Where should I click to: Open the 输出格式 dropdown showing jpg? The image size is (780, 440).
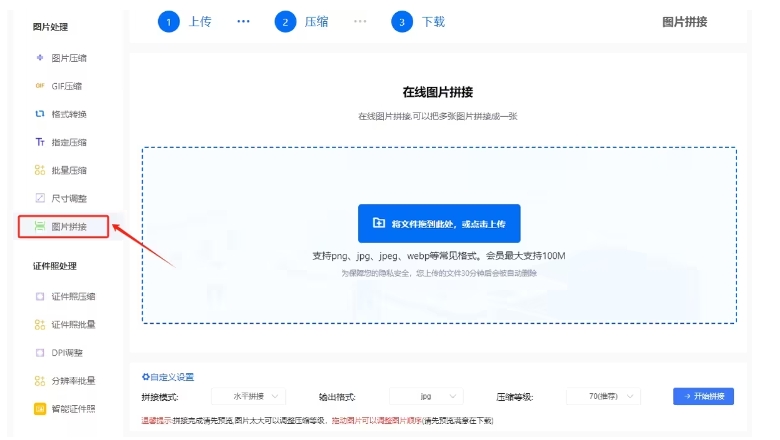point(426,396)
